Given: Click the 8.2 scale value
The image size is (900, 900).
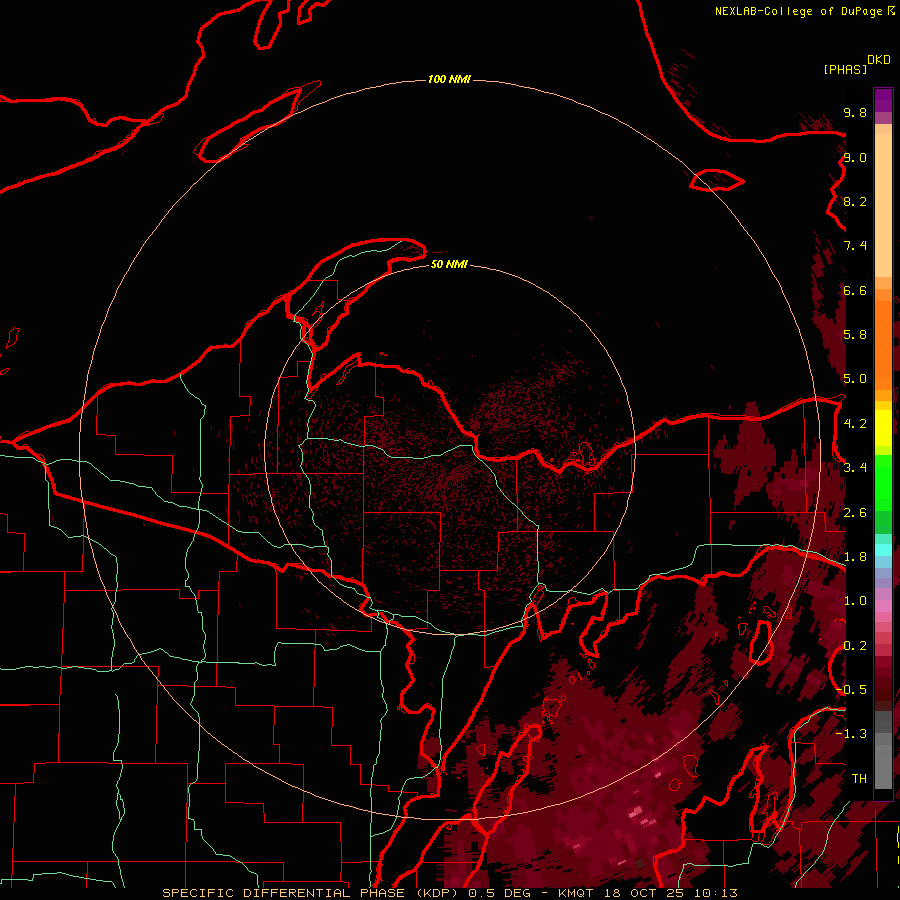Looking at the screenshot, I should (855, 201).
